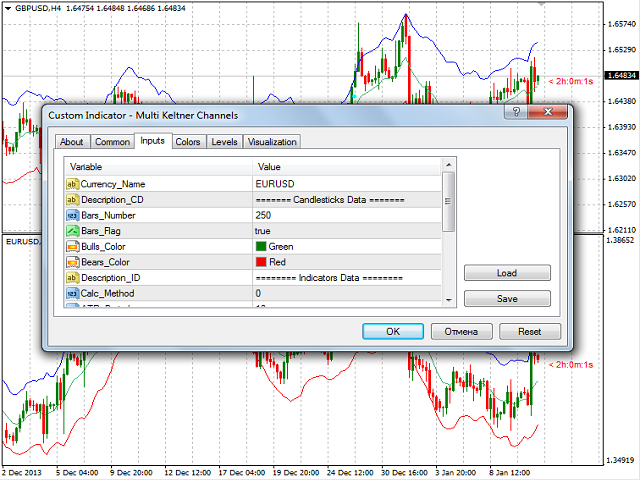Image resolution: width=640 pixels, height=480 pixels.
Task: Click the GBPUSD,H4 chart title text
Action: click(38, 8)
